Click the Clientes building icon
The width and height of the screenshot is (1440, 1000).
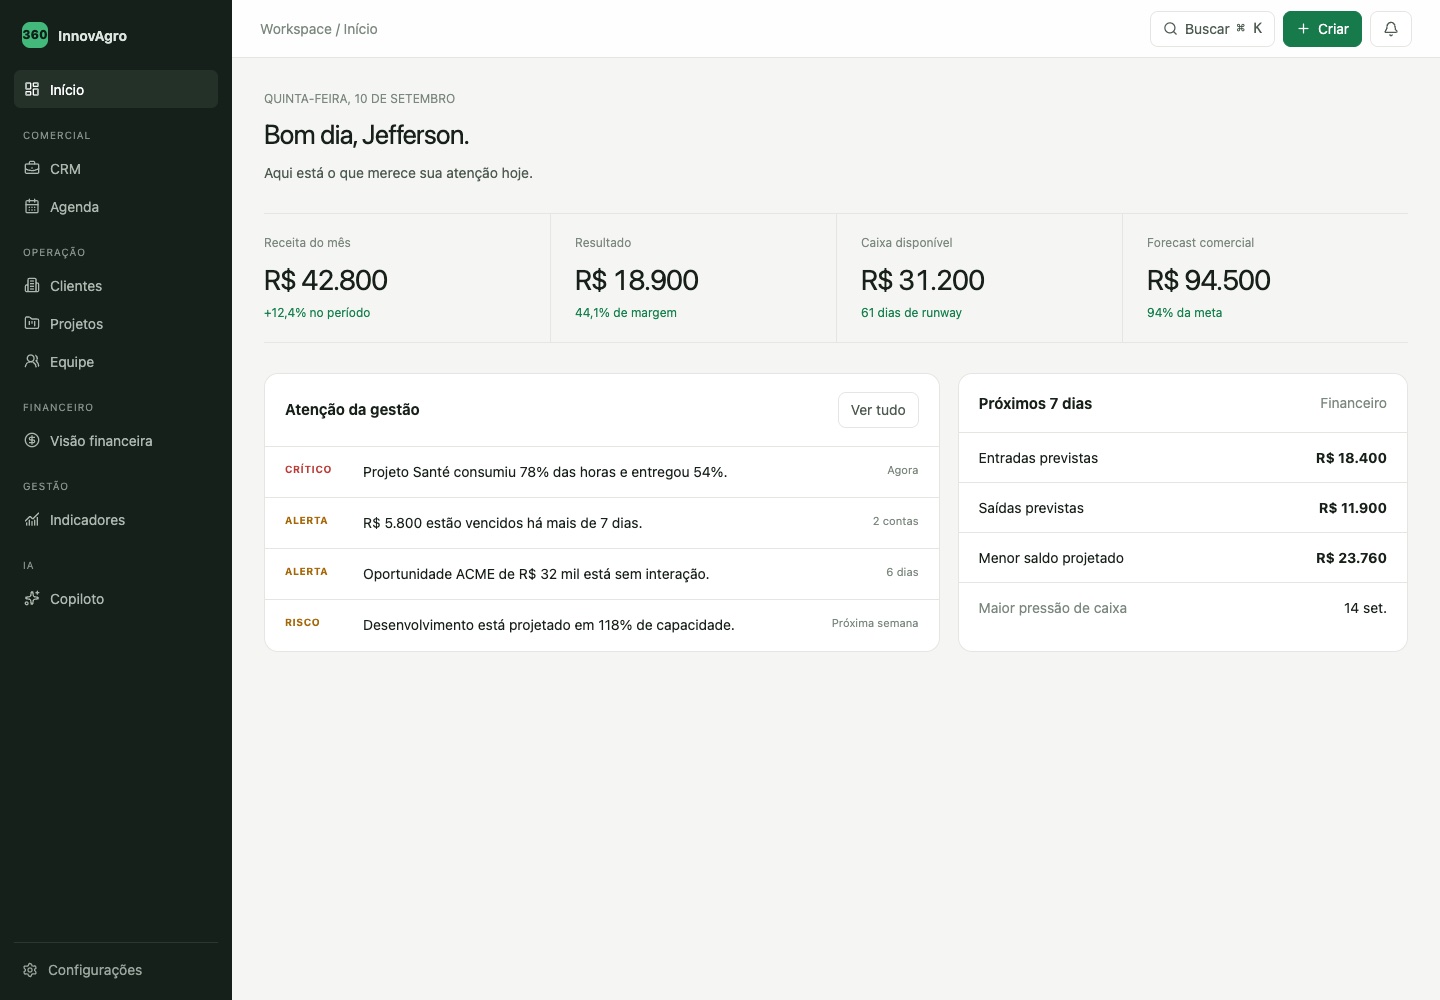click(32, 285)
